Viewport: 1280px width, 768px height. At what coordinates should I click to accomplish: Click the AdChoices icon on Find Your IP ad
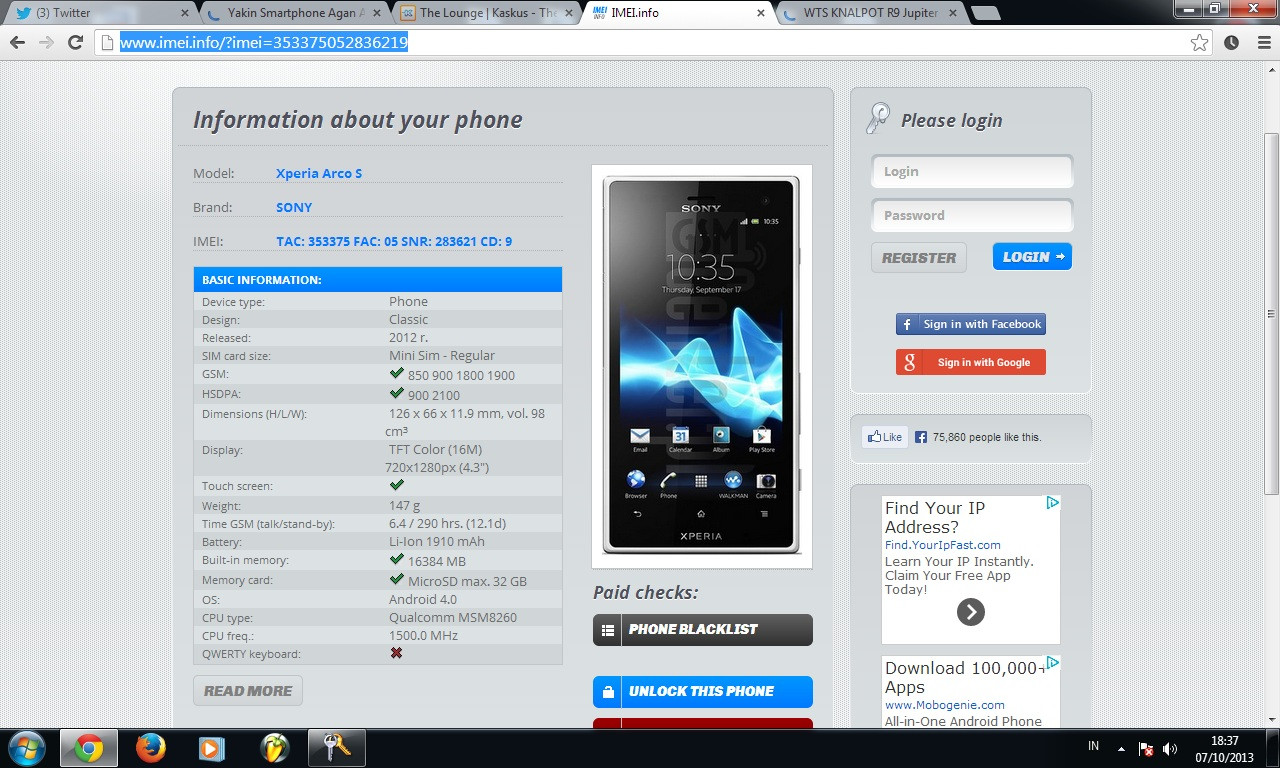[x=1053, y=503]
